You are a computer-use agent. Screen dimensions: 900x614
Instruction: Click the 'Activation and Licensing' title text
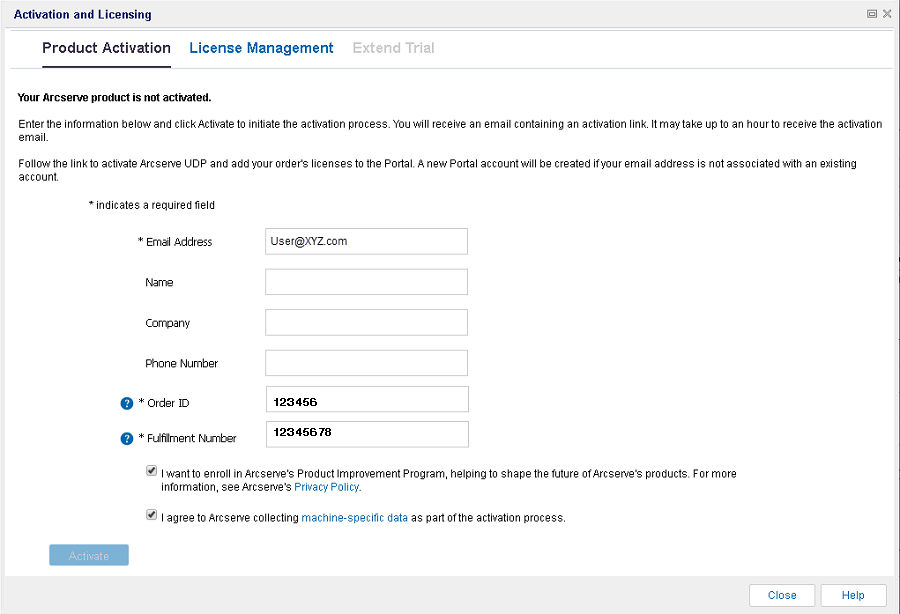[83, 14]
